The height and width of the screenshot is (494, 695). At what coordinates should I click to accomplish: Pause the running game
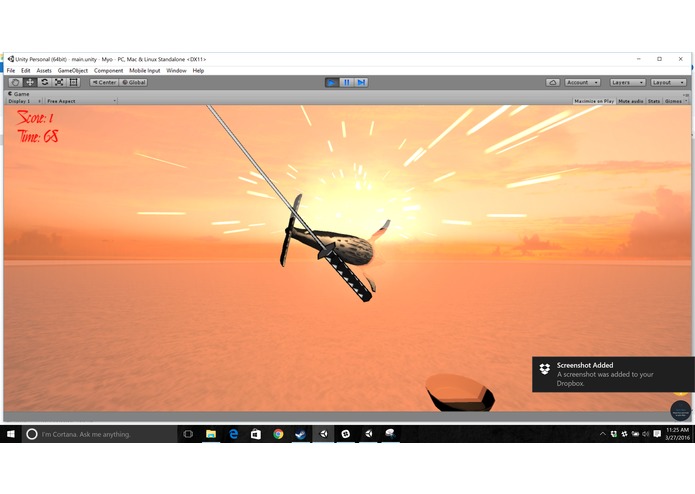point(347,82)
